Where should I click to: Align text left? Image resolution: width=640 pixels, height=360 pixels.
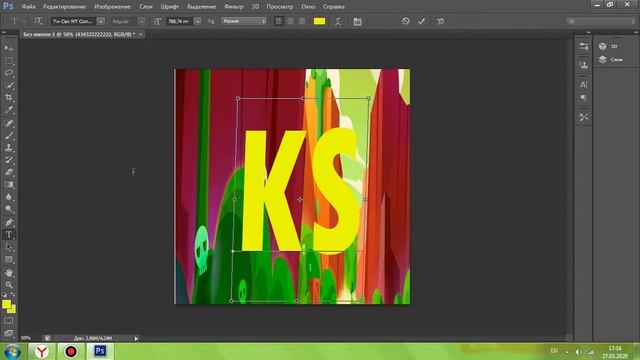(279, 21)
